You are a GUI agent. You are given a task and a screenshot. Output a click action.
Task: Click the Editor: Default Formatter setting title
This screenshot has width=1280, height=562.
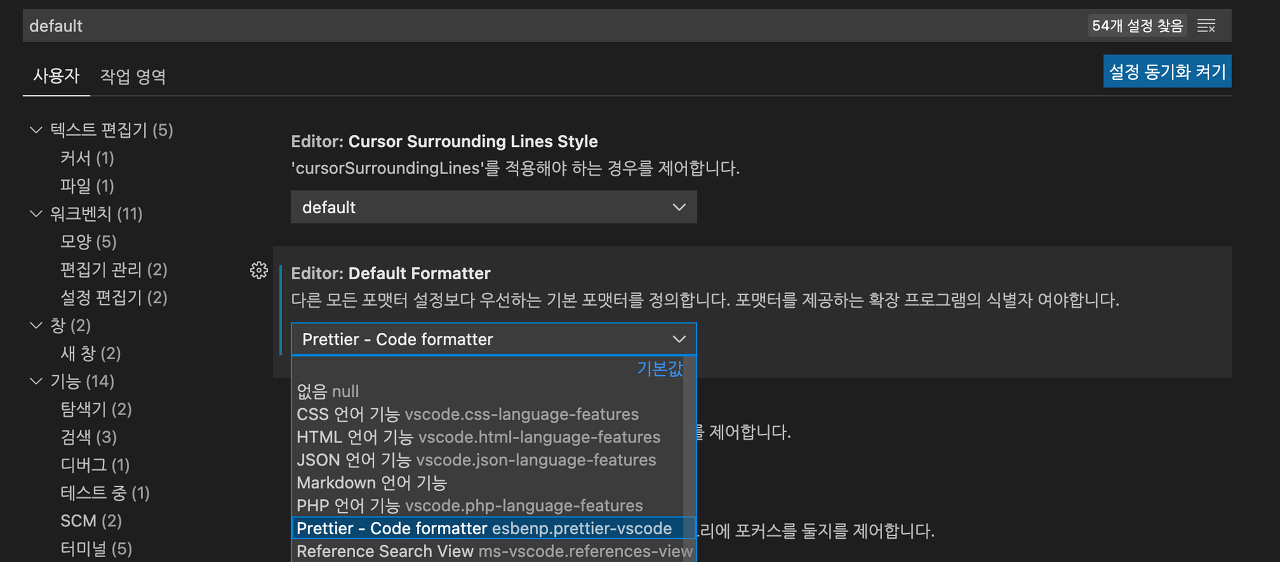[x=391, y=273]
